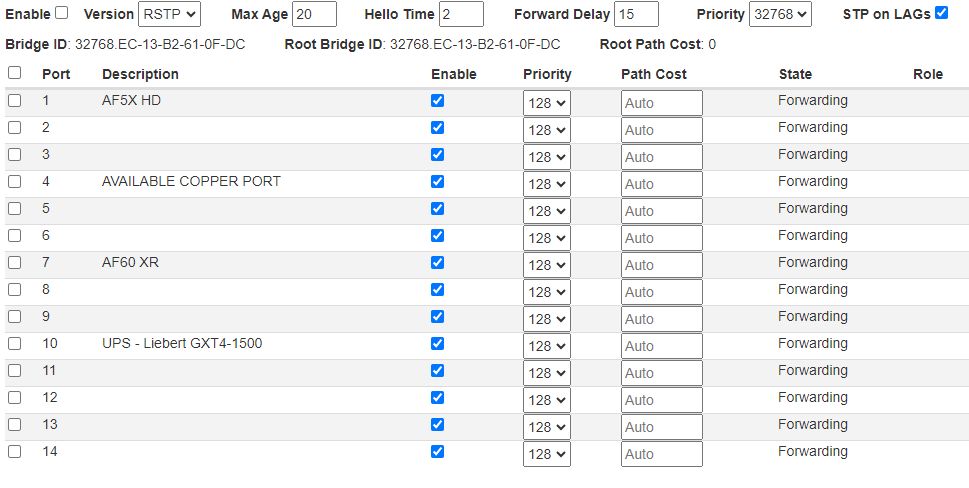Click the Path Cost field for port 3
The width and height of the screenshot is (969, 488).
(x=661, y=157)
